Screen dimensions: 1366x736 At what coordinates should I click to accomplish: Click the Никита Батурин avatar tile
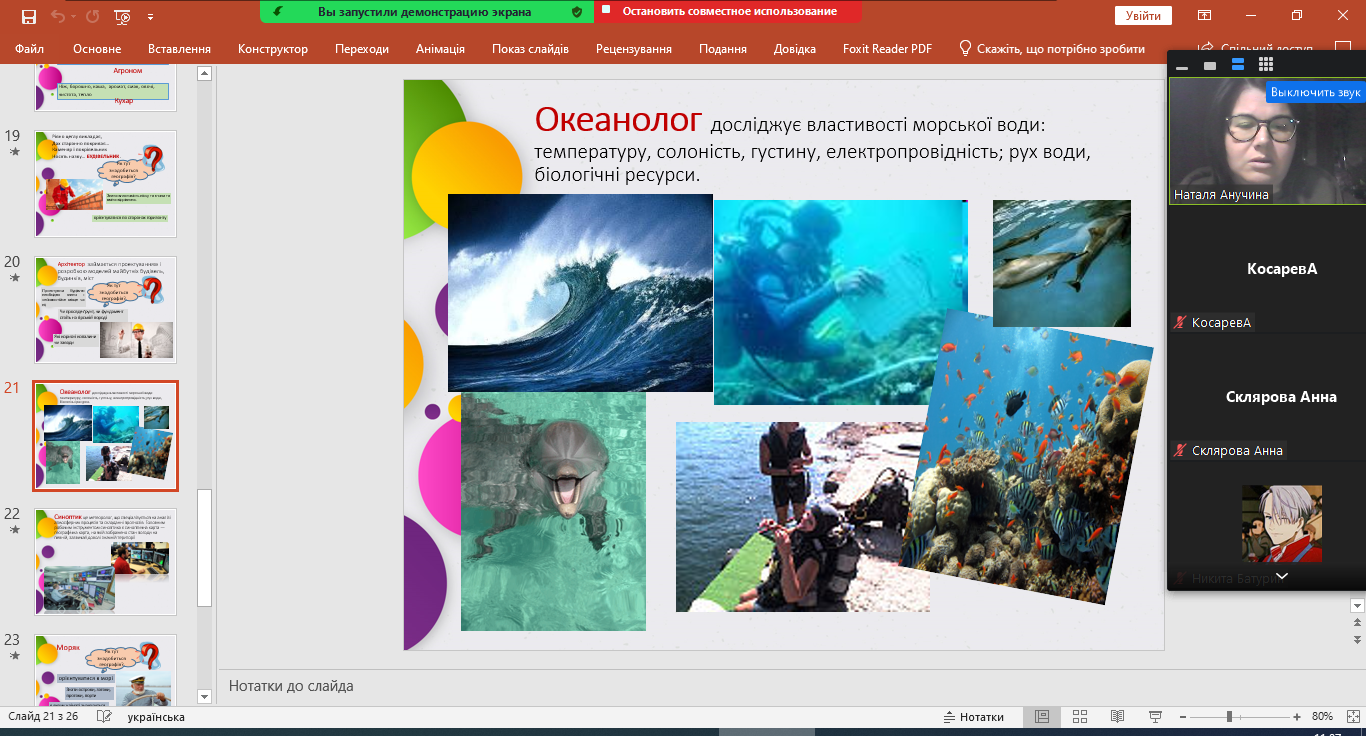(x=1281, y=523)
